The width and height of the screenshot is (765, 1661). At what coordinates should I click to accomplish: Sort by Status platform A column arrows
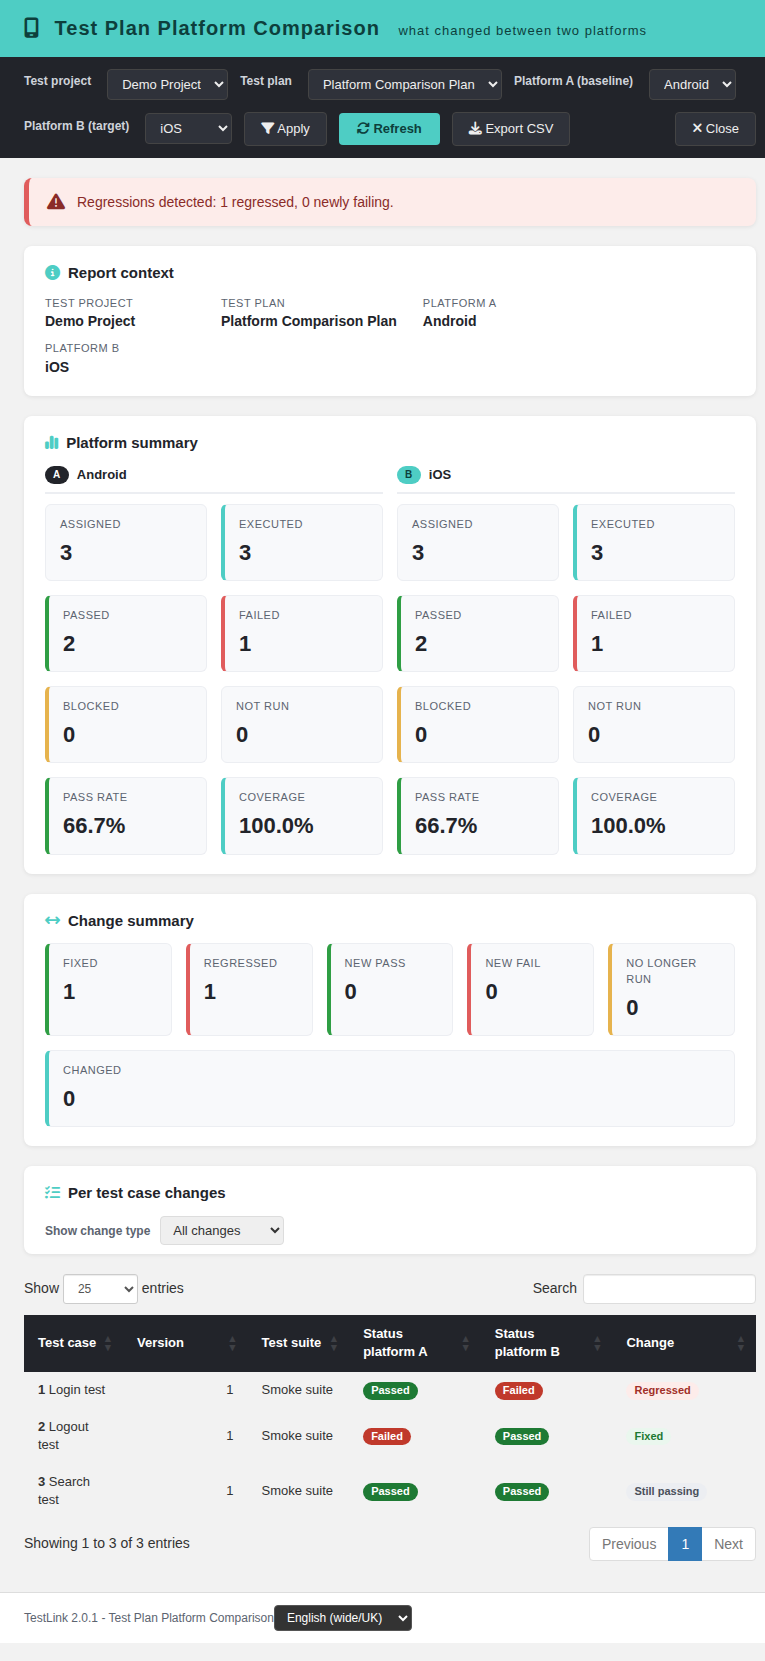click(465, 1343)
